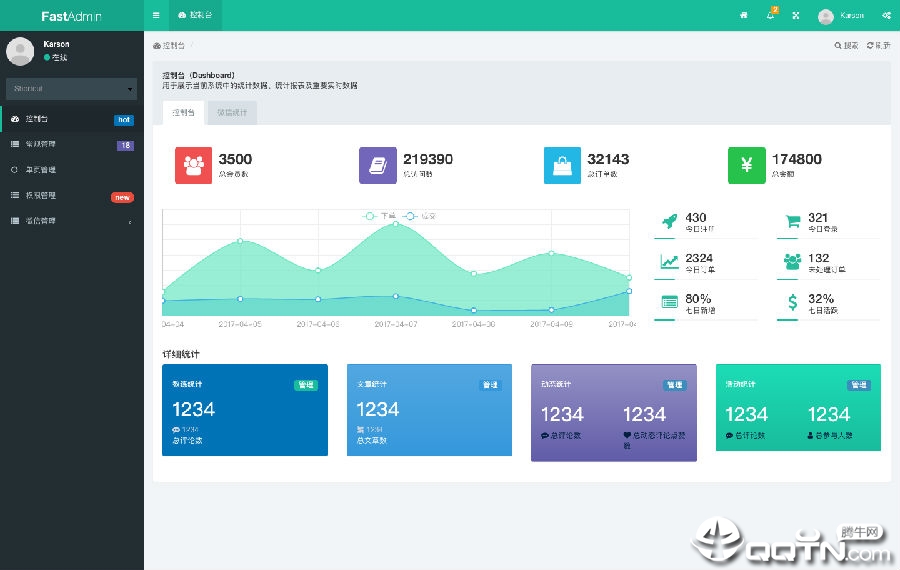Image resolution: width=900 pixels, height=570 pixels.
Task: Toggle the first series in the chart legend
Action: (380, 215)
